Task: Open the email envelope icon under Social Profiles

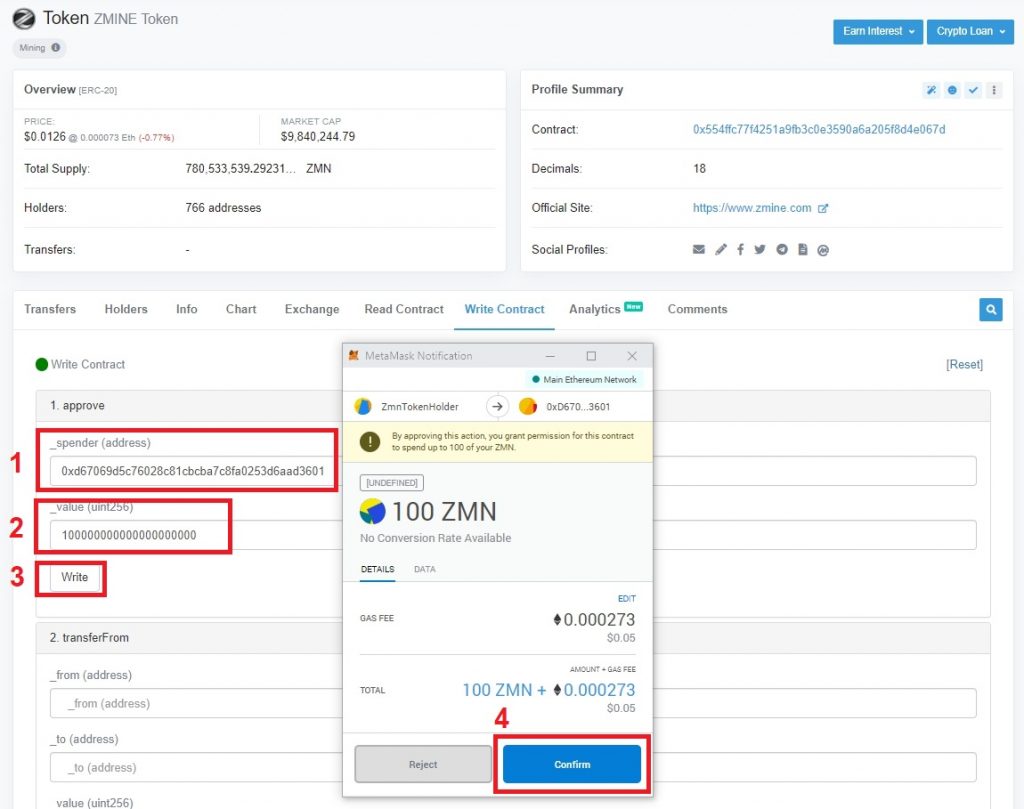Action: point(699,249)
